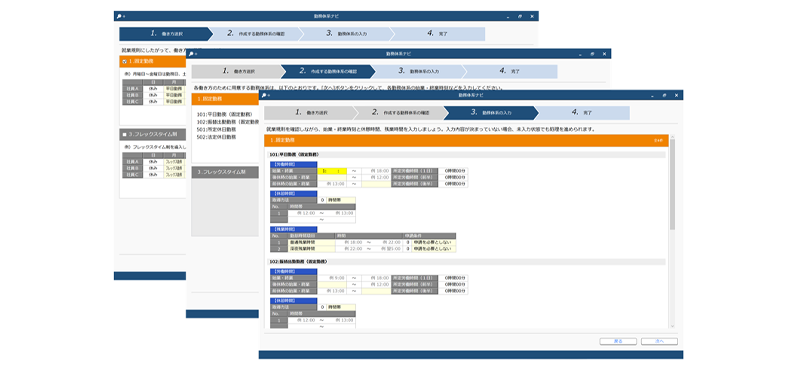Restore the rearmost 勤務体系ナビ window size
The image size is (800, 370).
(x=520, y=16)
